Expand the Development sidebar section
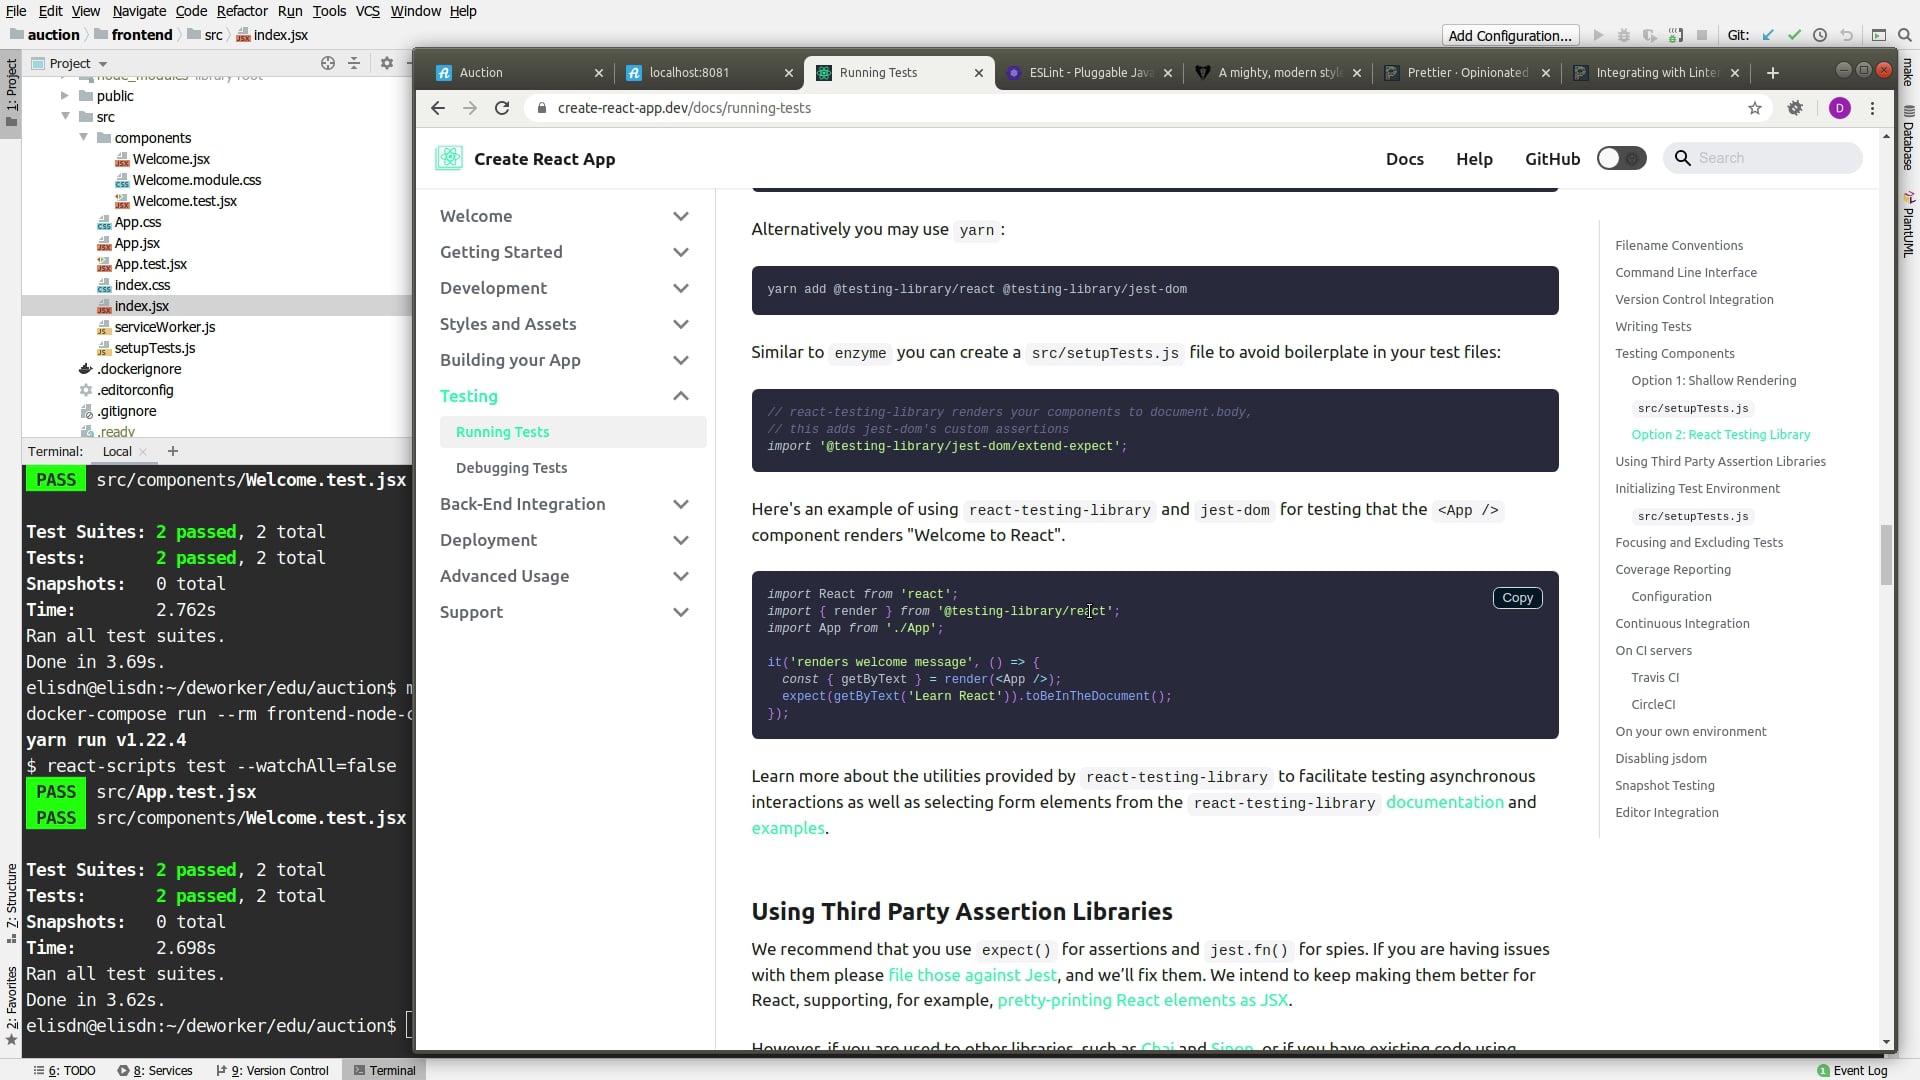 681,288
